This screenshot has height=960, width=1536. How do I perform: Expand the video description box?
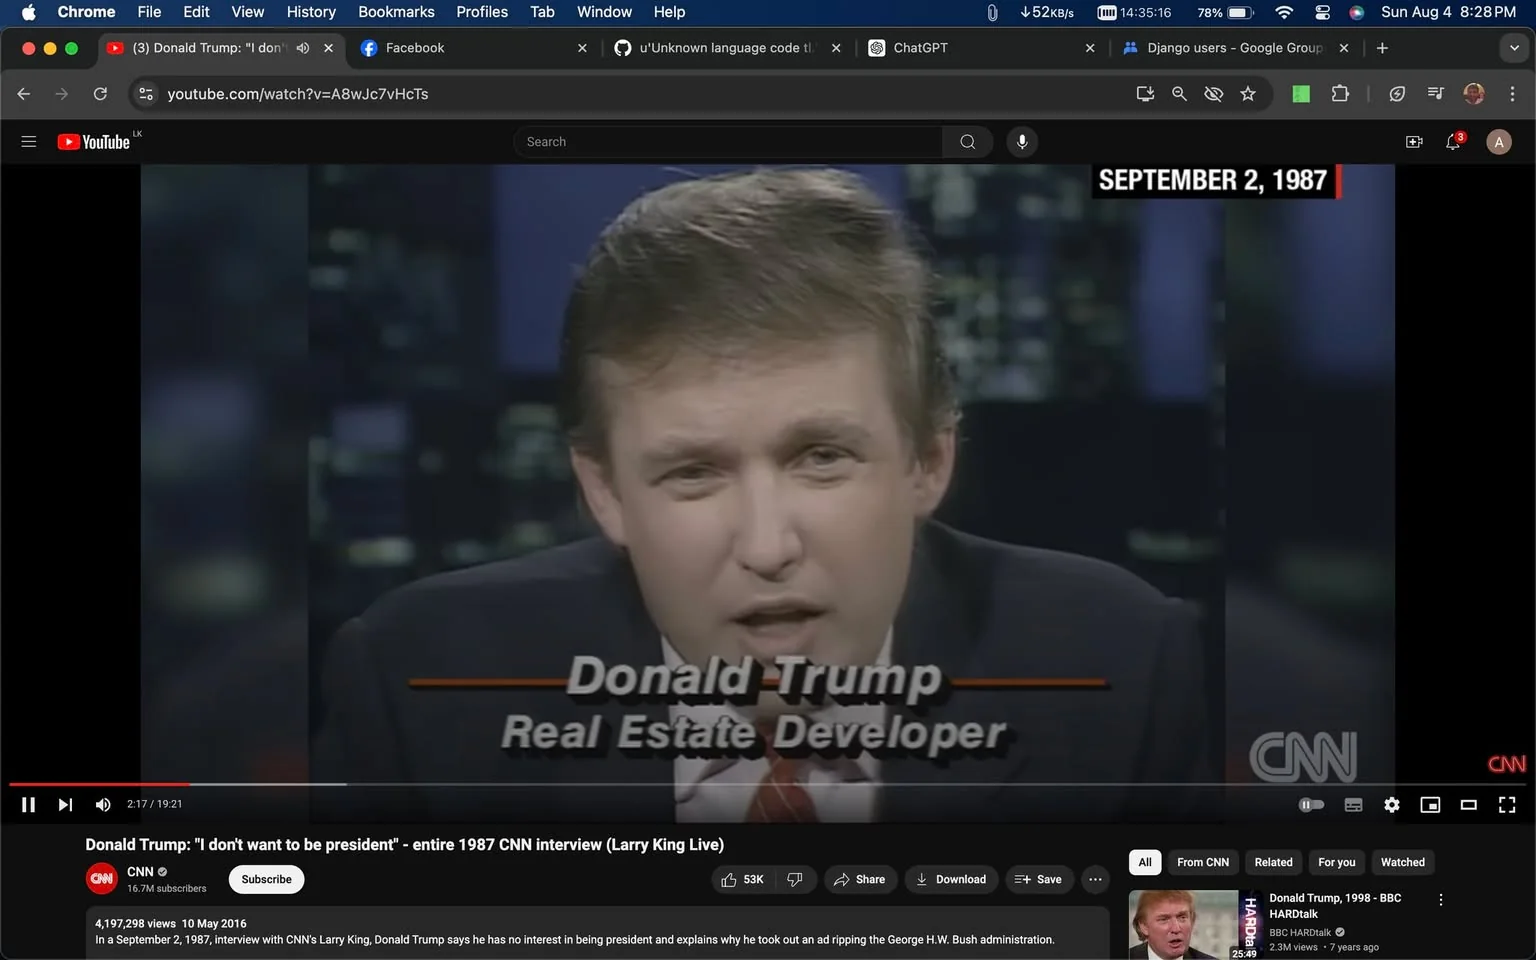click(x=598, y=932)
